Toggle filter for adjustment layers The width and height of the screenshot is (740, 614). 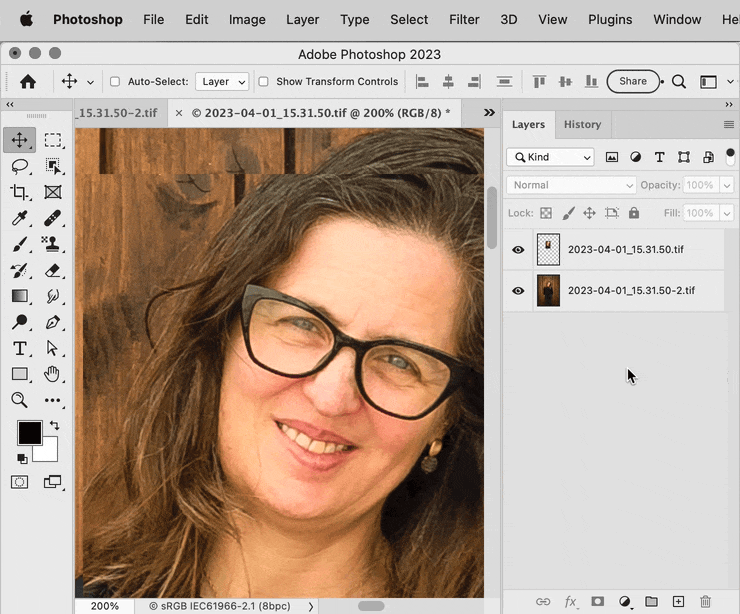coord(636,157)
